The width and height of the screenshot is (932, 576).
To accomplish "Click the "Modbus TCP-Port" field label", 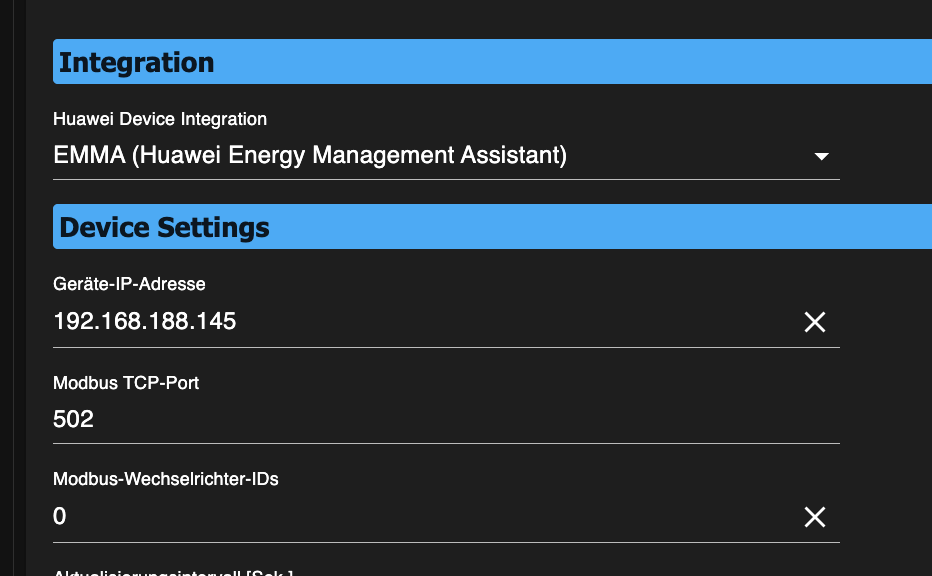I will click(126, 383).
